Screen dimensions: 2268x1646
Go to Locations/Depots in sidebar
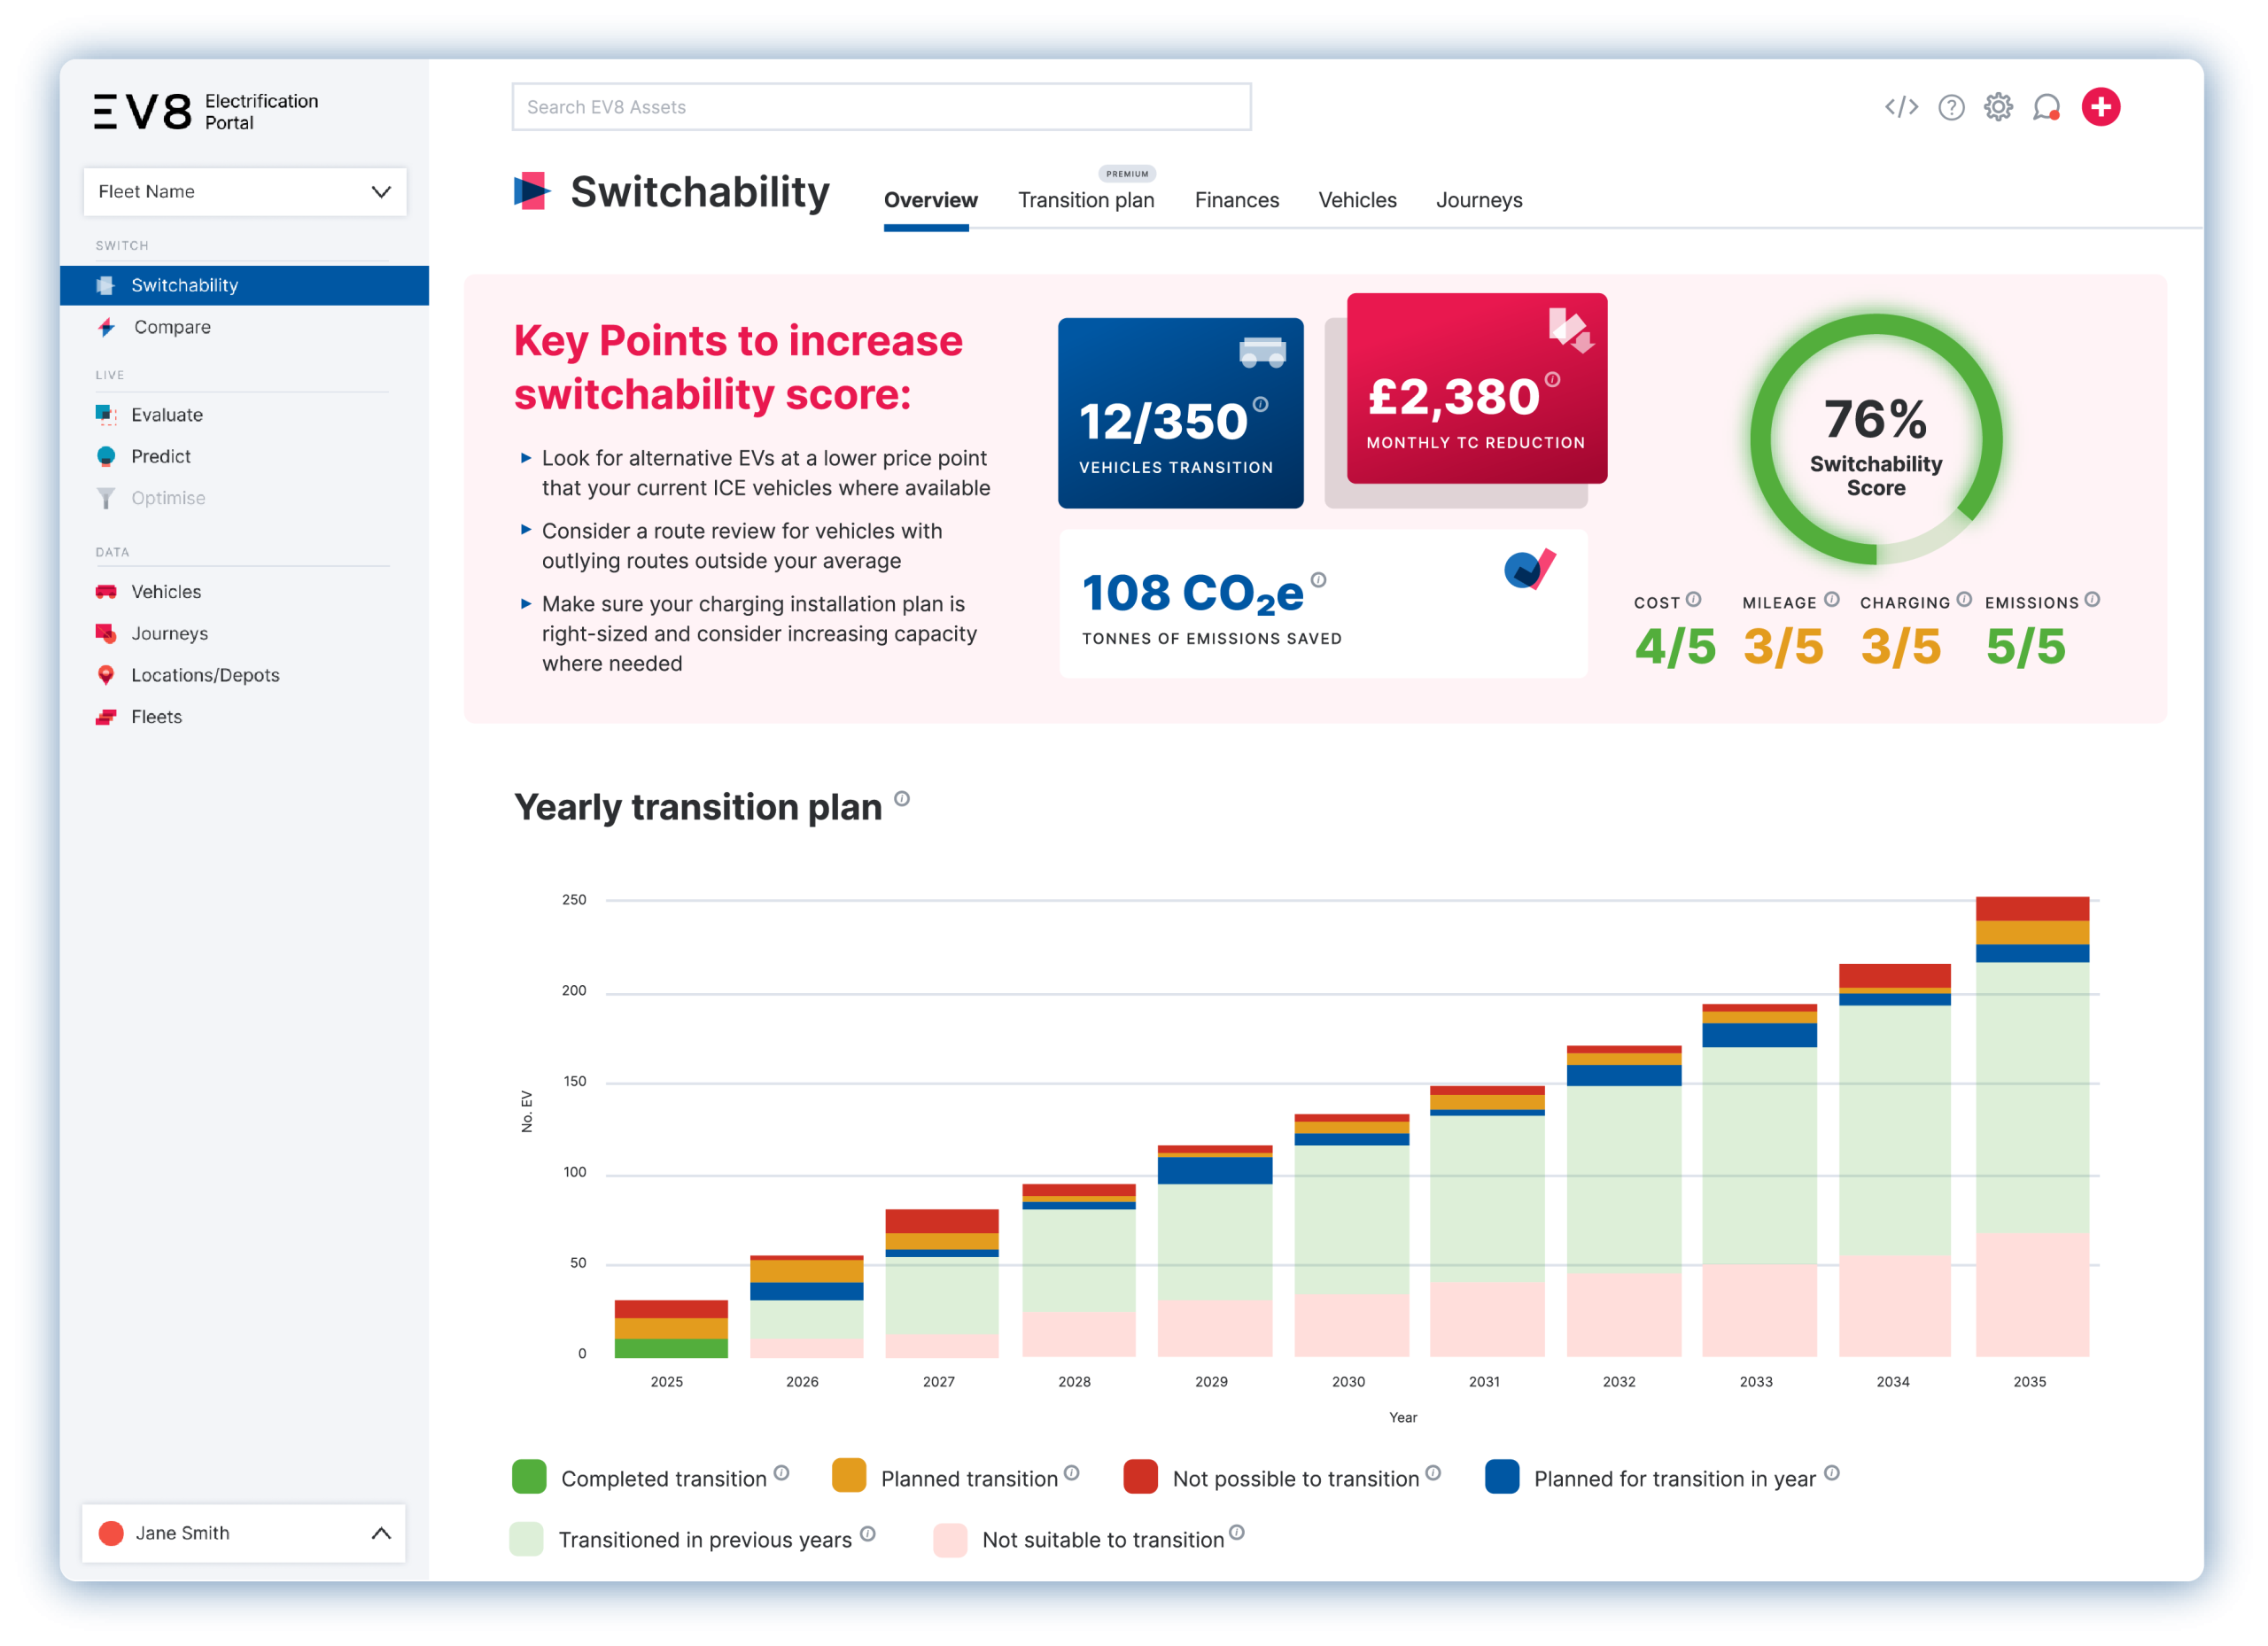(x=205, y=675)
